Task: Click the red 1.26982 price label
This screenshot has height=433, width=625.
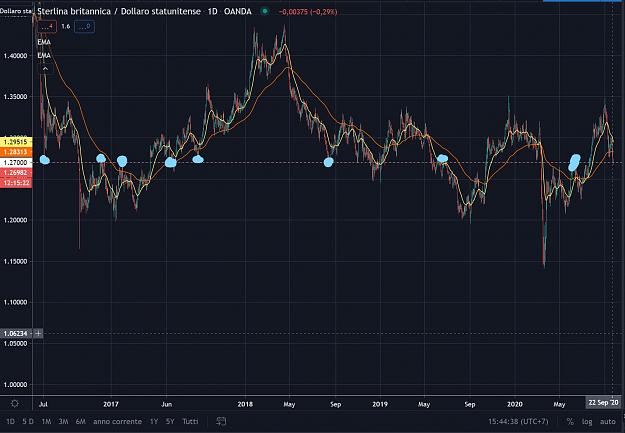Action: pos(16,173)
